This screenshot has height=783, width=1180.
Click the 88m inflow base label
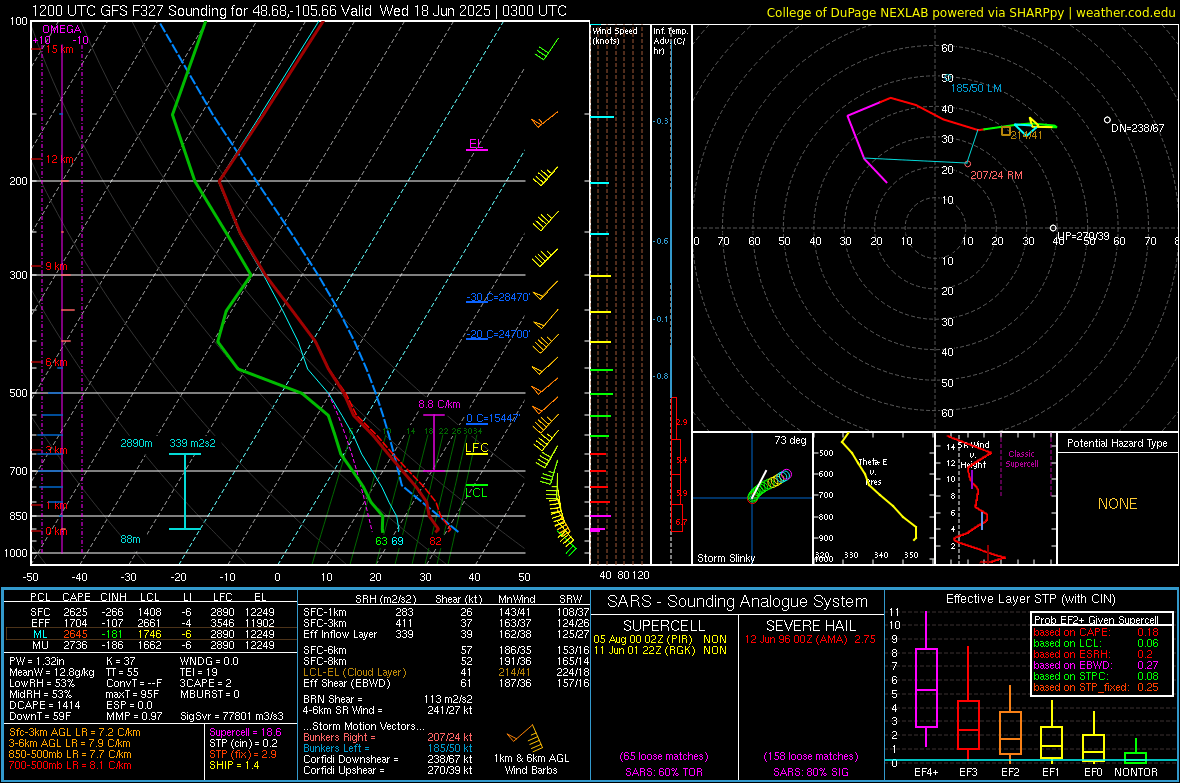[130, 539]
